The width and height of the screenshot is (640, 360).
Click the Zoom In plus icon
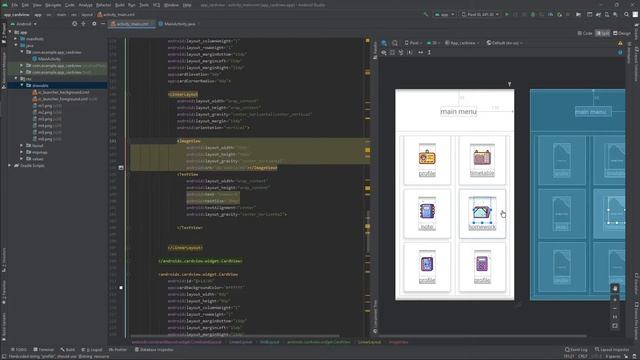click(615, 299)
